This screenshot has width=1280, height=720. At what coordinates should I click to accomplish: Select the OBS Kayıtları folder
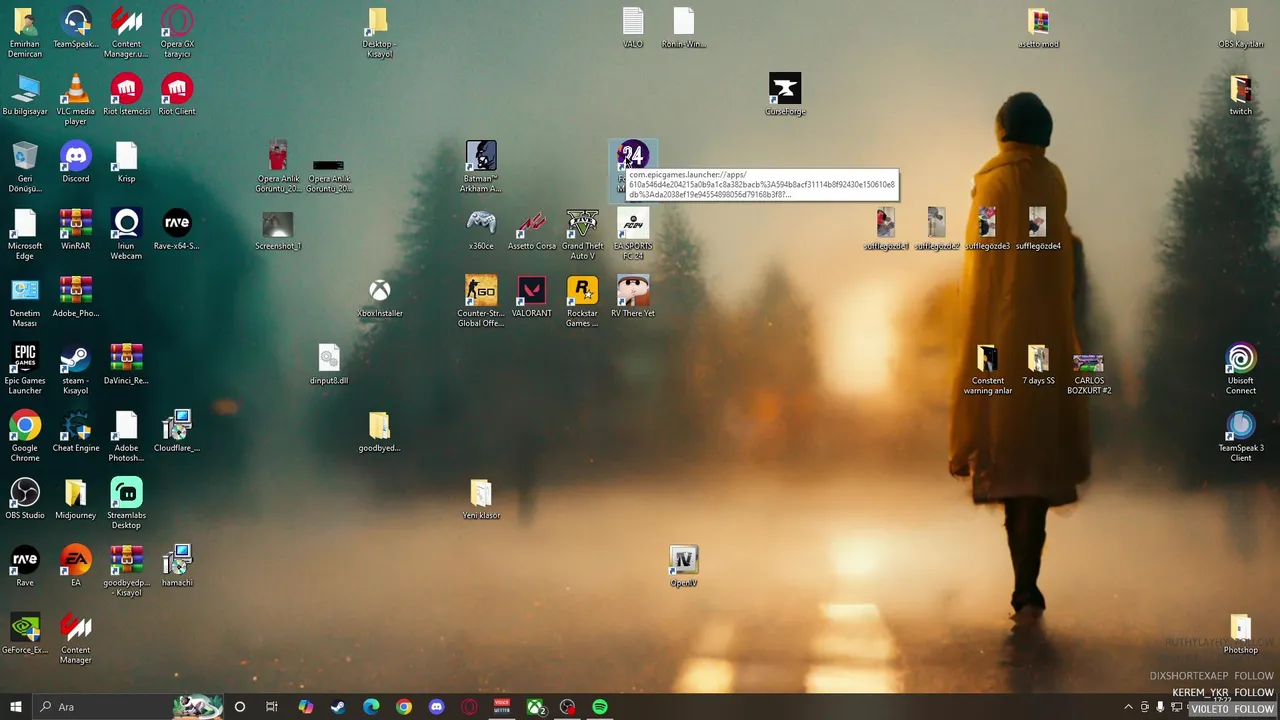pos(1241,28)
